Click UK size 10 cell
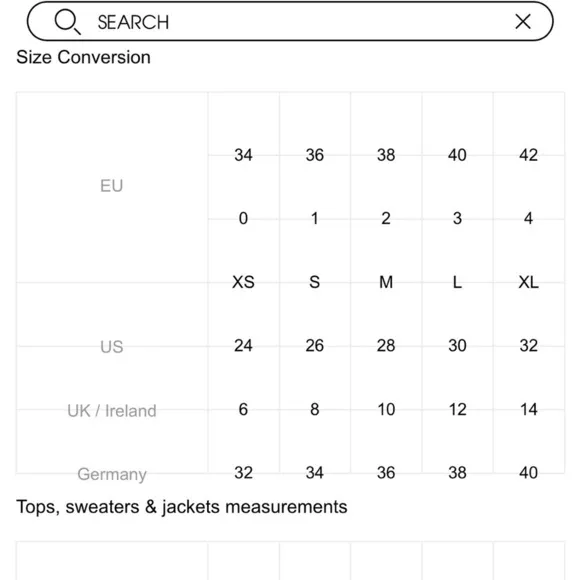 click(x=386, y=409)
